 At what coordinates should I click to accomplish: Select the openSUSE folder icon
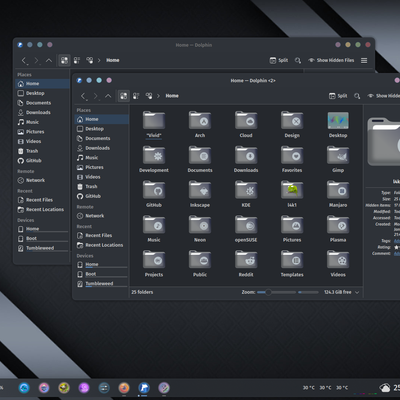pyautogui.click(x=246, y=225)
